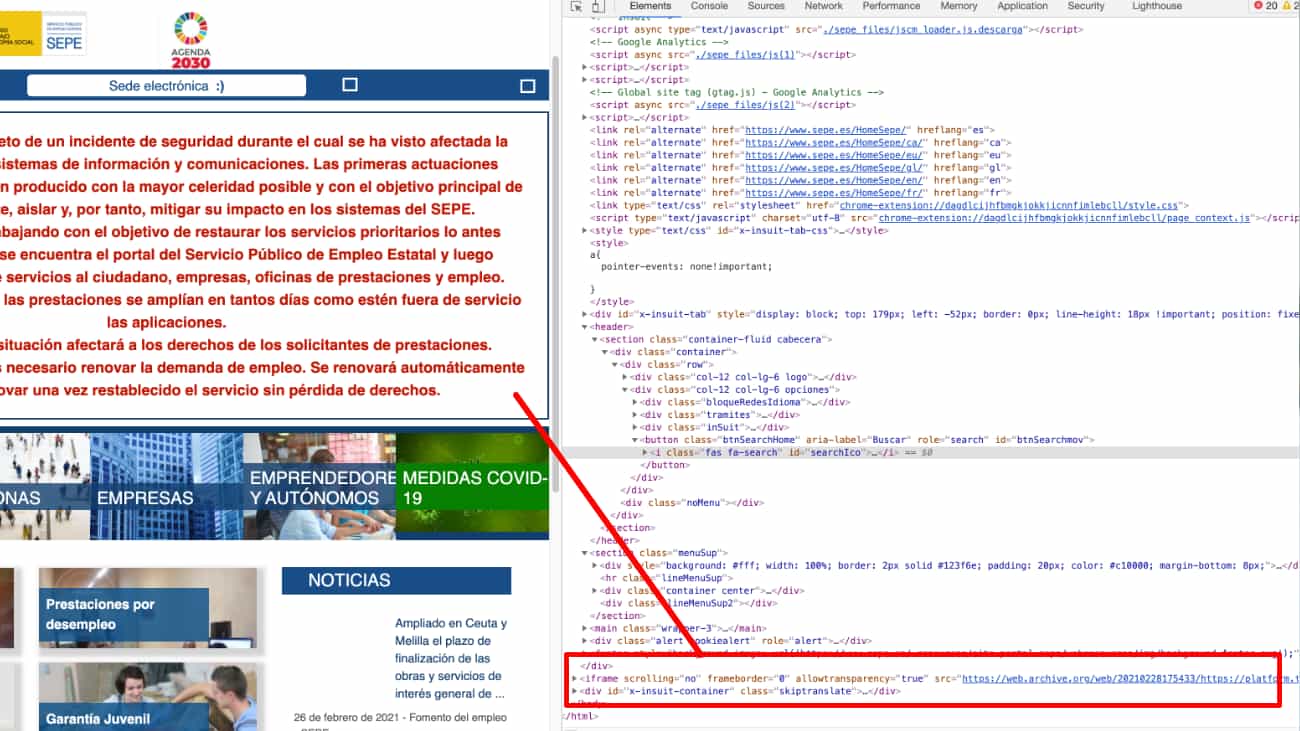Activate the inspect element picker icon
1300x731 pixels.
[x=577, y=6]
